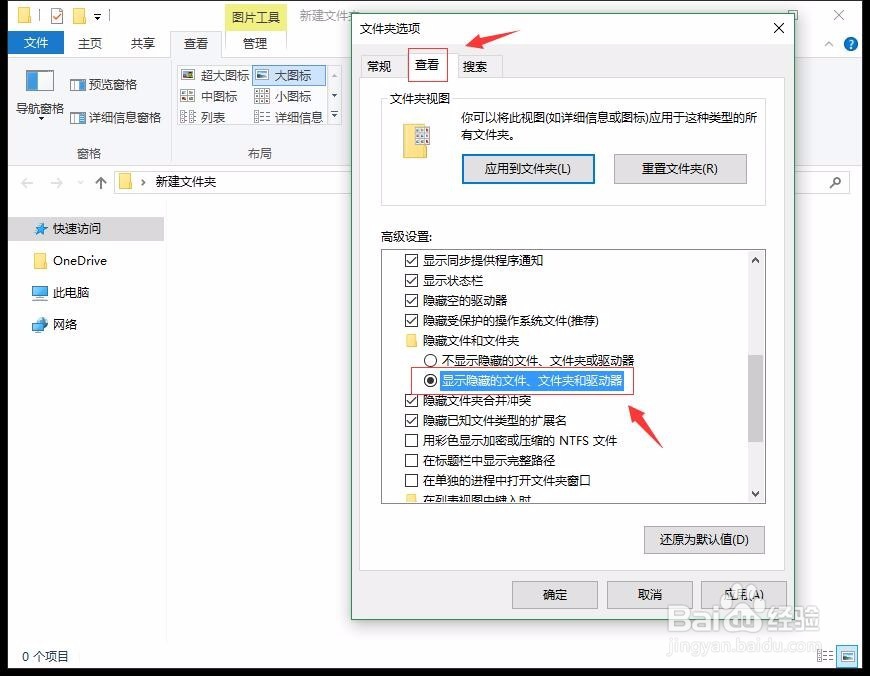The image size is (870, 676).
Task: Close the Folder Options dialog
Action: [x=779, y=28]
